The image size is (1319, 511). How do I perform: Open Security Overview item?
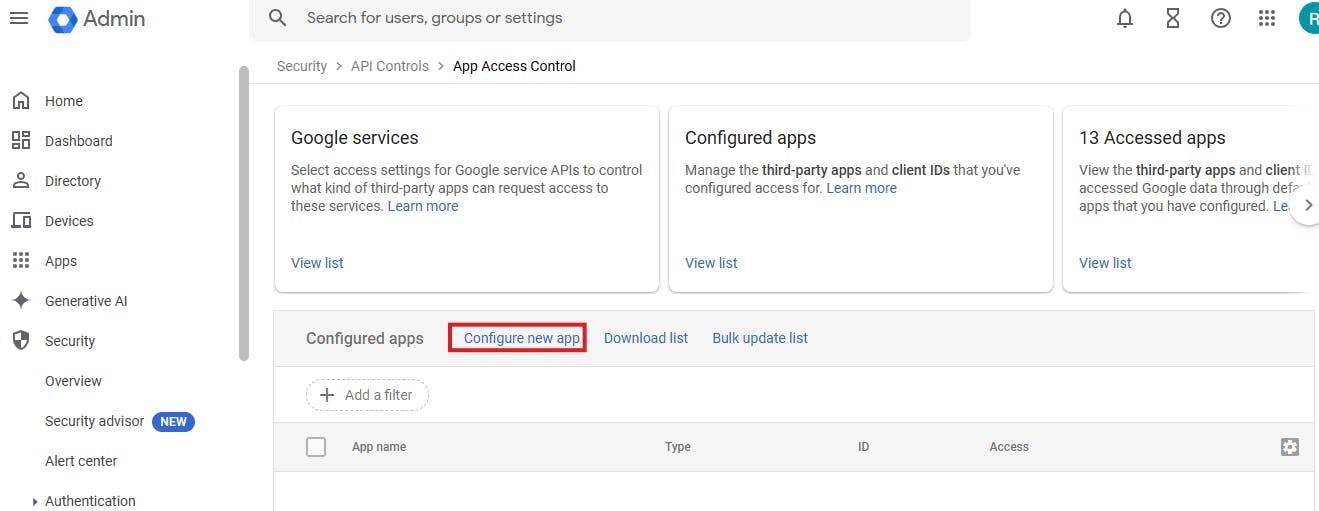click(x=73, y=381)
